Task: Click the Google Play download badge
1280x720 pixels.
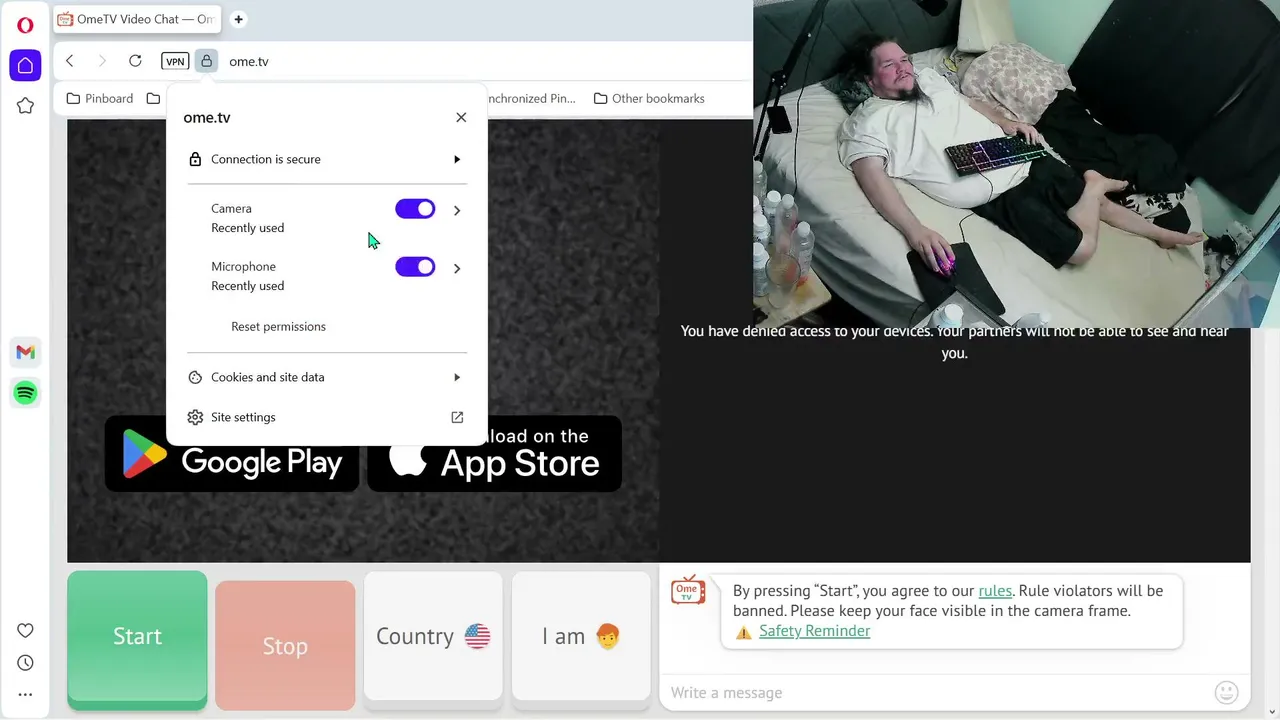Action: [x=232, y=454]
